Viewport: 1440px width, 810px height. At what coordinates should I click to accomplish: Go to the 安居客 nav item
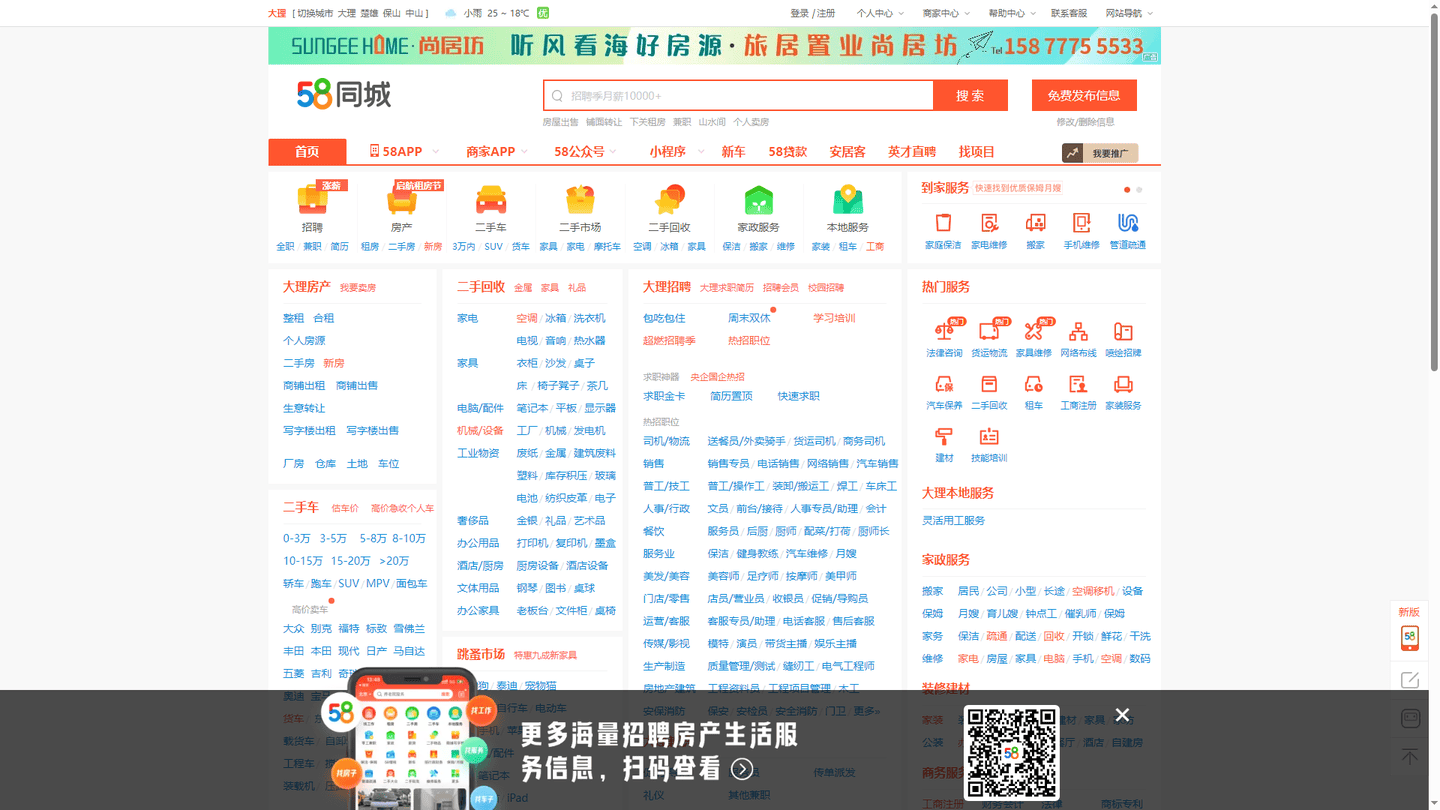coord(847,151)
